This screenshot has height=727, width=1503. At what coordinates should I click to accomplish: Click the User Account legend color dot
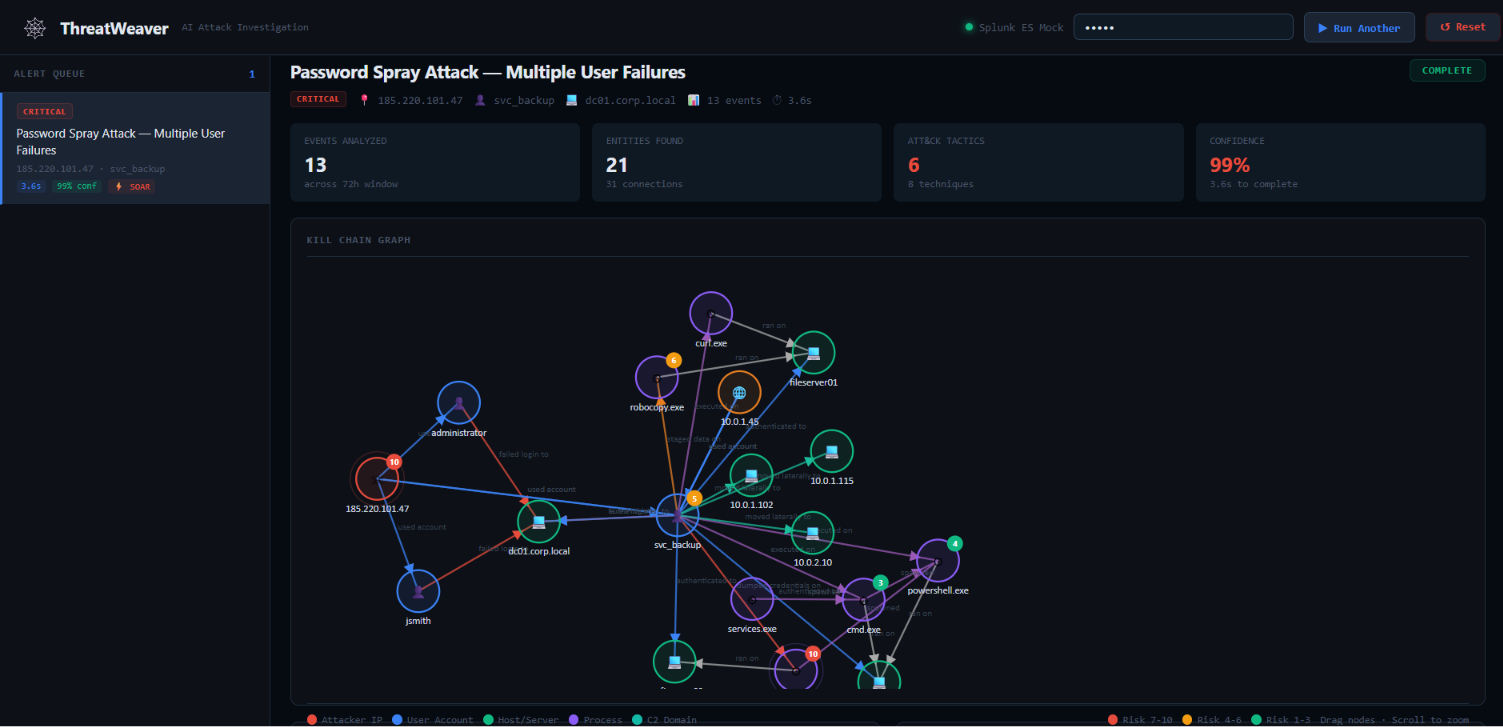point(398,720)
